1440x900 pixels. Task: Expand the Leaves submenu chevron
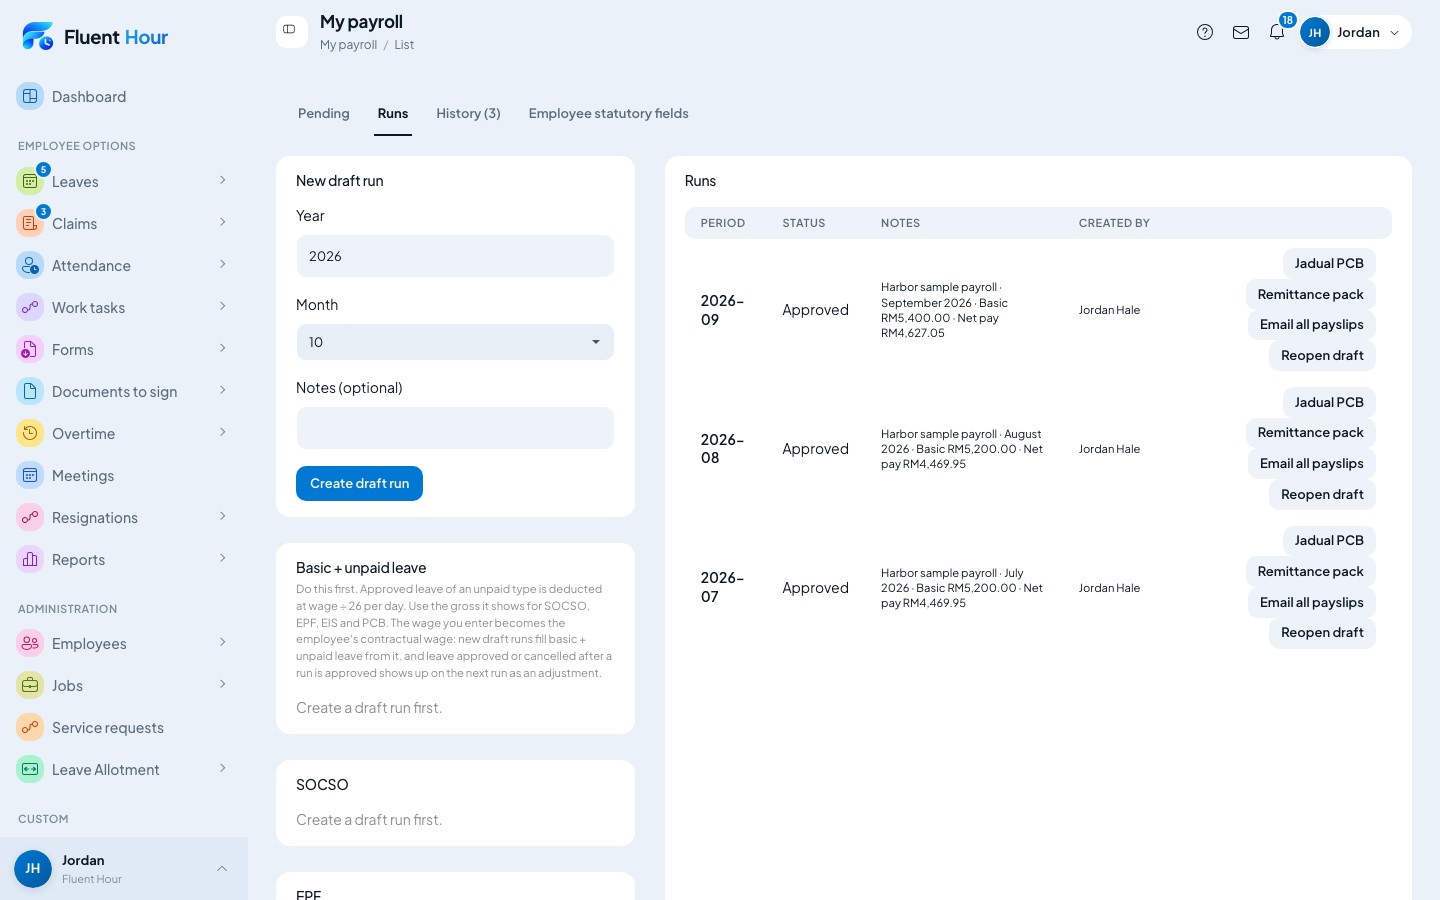[x=222, y=180]
